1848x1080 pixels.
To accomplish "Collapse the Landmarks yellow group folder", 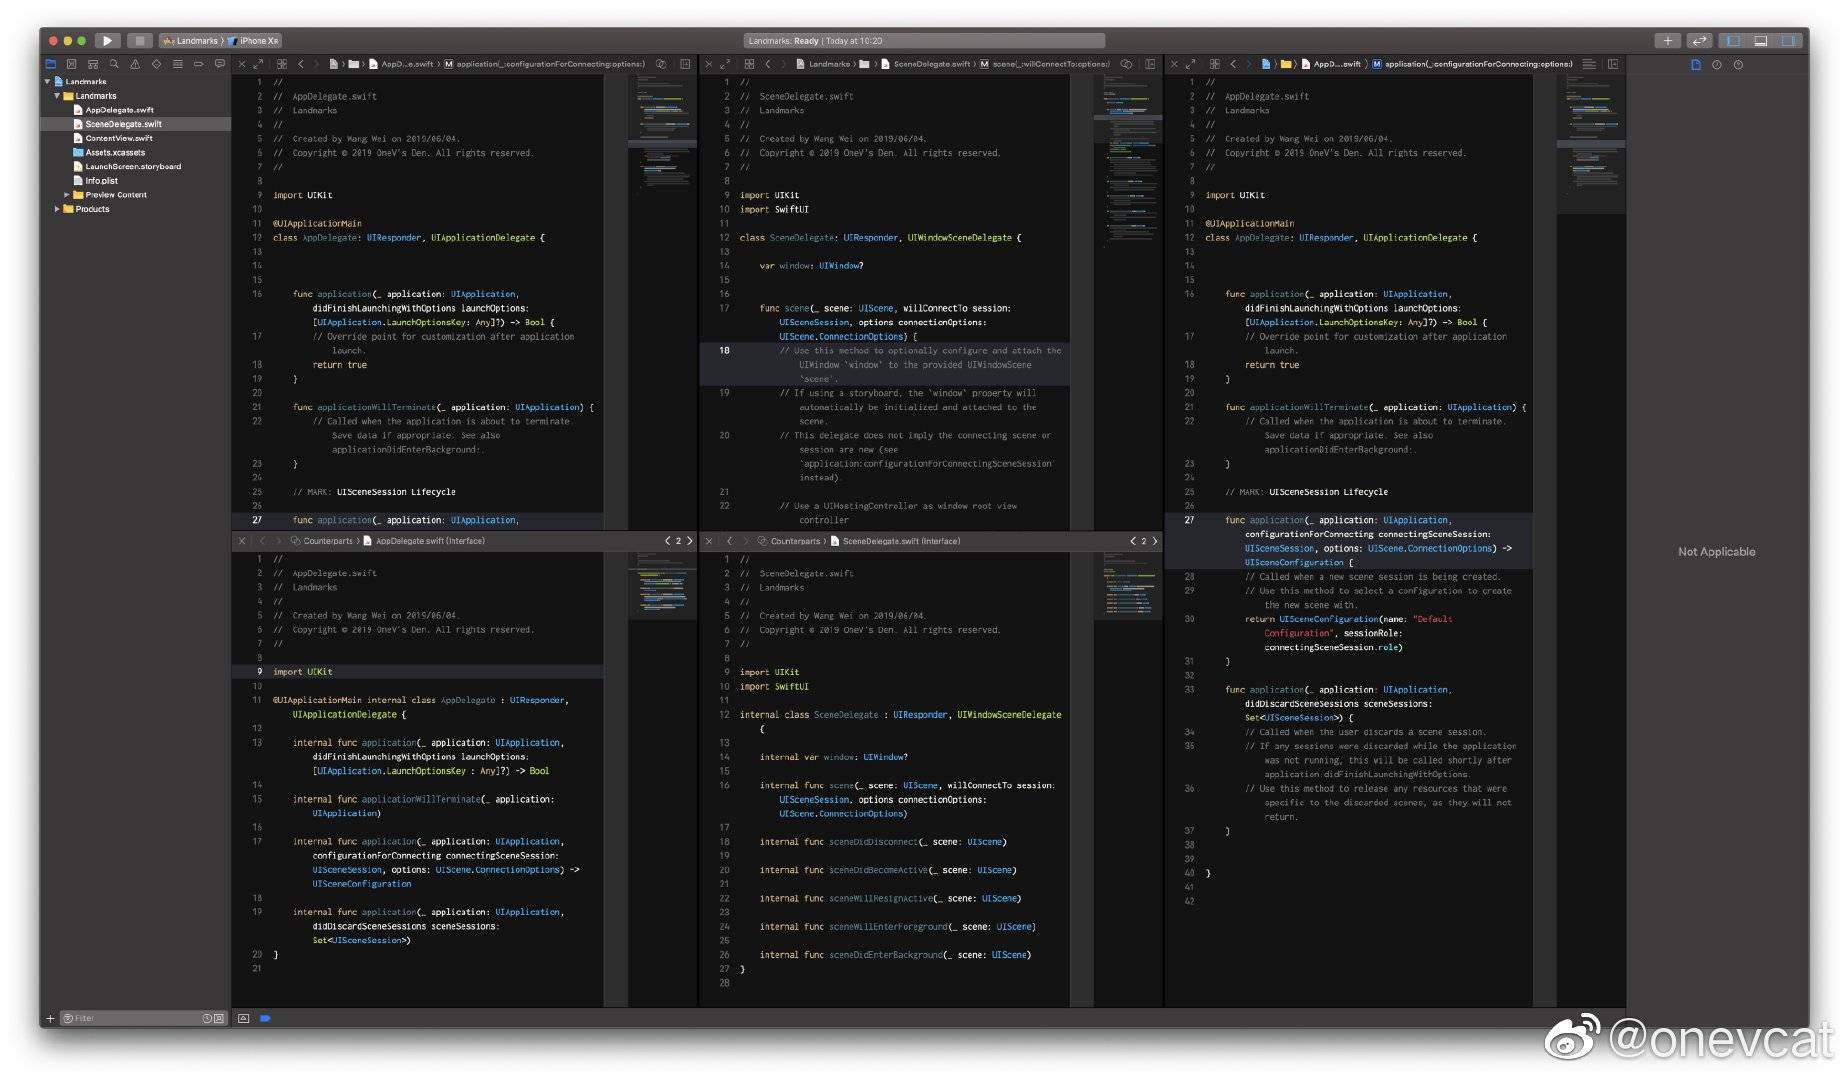I will (57, 96).
